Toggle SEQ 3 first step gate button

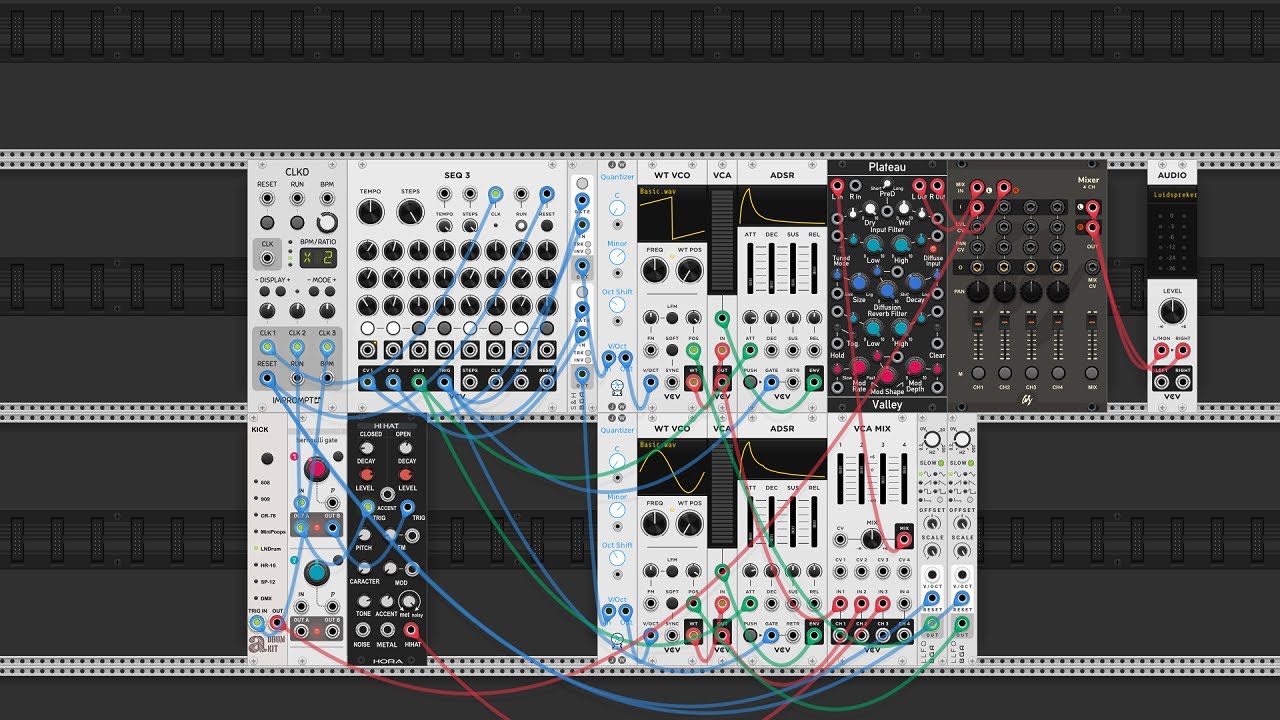[x=368, y=328]
